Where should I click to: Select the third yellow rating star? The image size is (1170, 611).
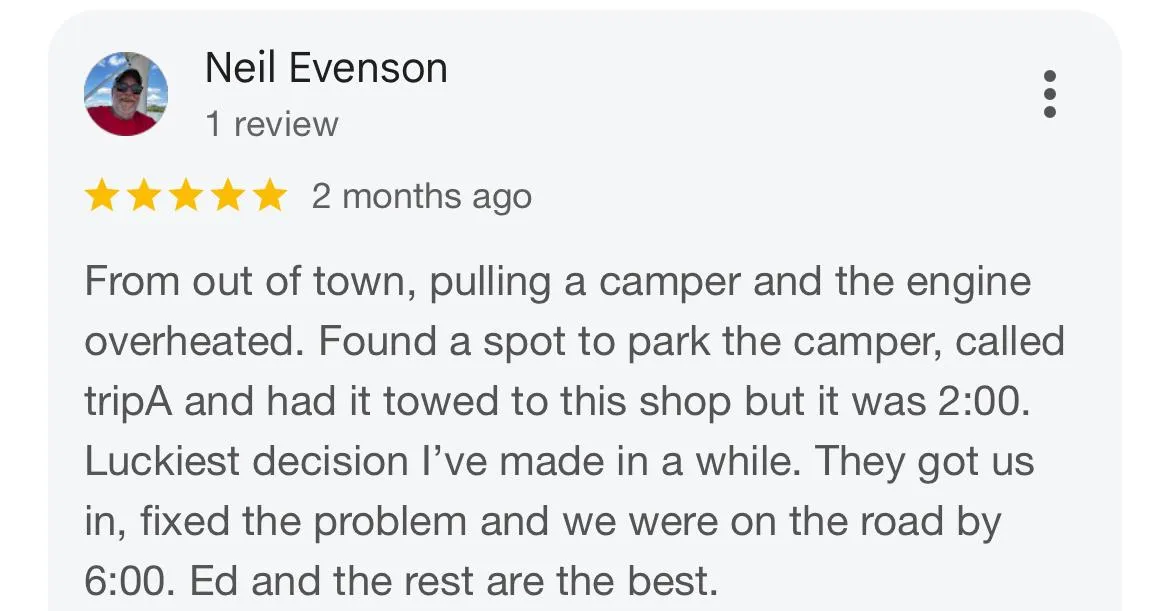point(186,196)
